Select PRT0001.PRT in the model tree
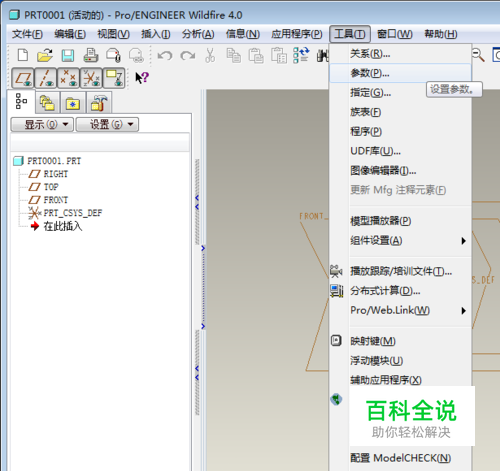This screenshot has height=471, width=500. [54, 161]
